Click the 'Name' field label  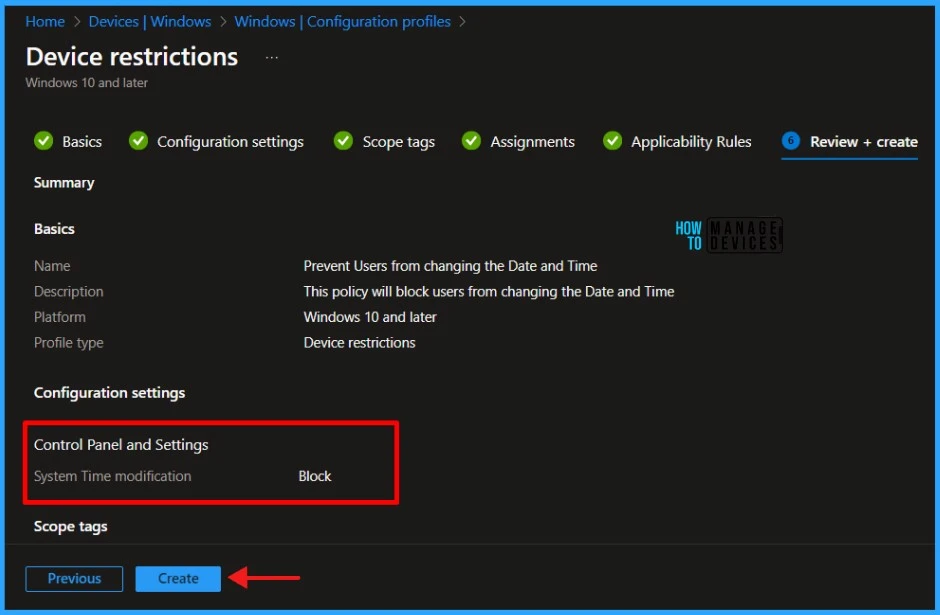52,266
